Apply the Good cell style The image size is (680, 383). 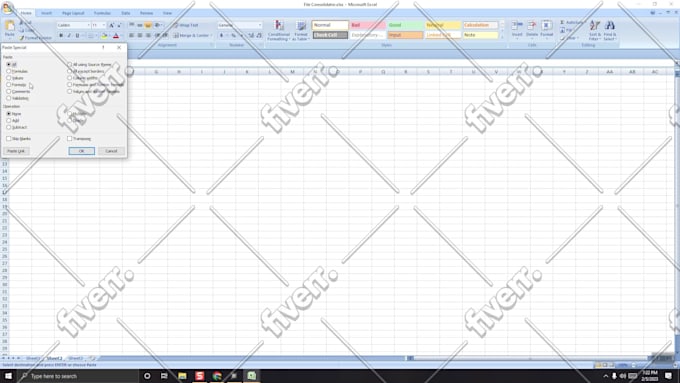[x=405, y=25]
